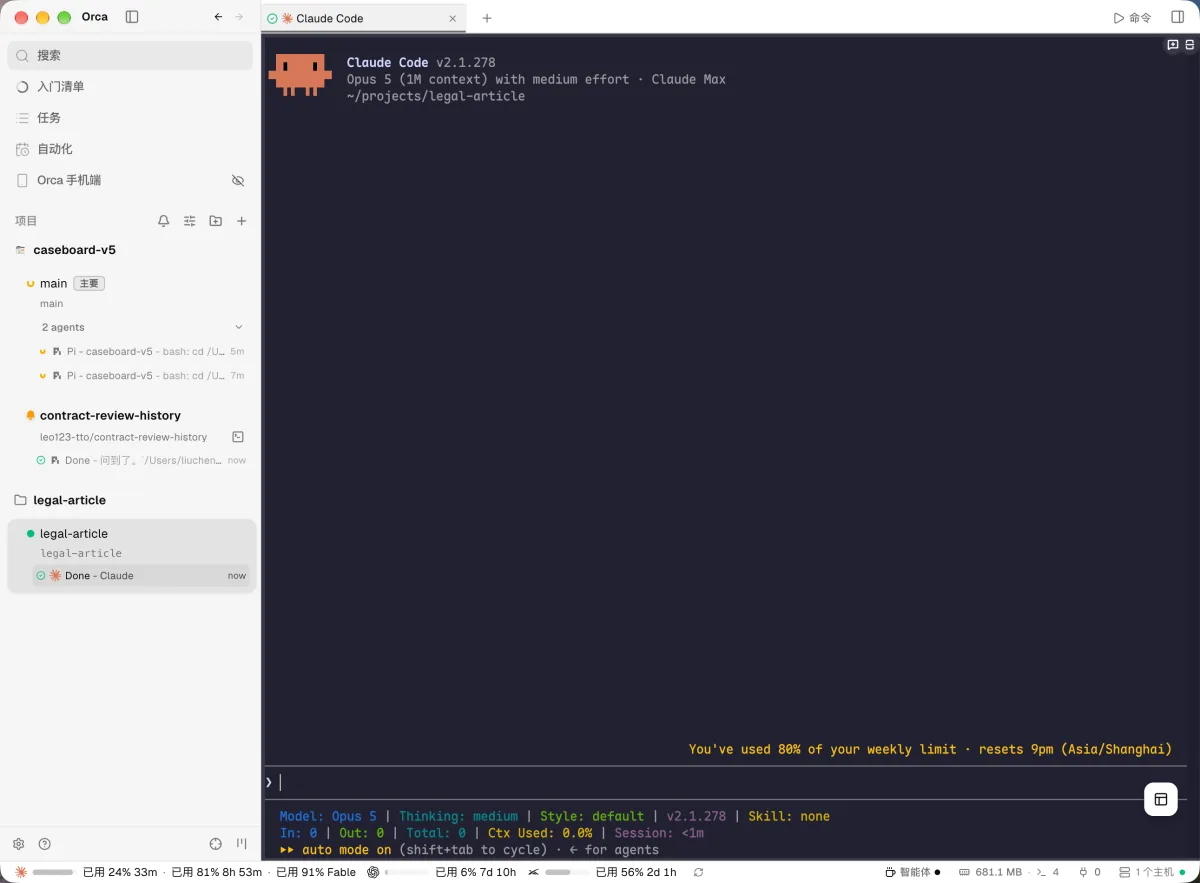Open the Done - Claude agent row

140,575
